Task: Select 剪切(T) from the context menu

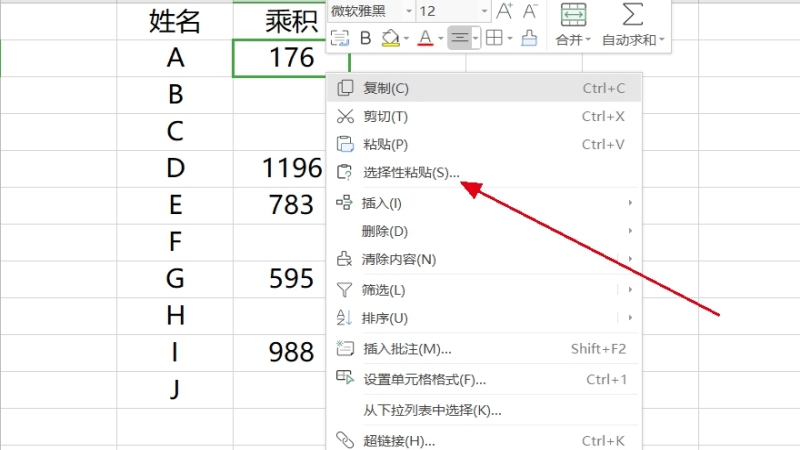Action: pyautogui.click(x=385, y=116)
